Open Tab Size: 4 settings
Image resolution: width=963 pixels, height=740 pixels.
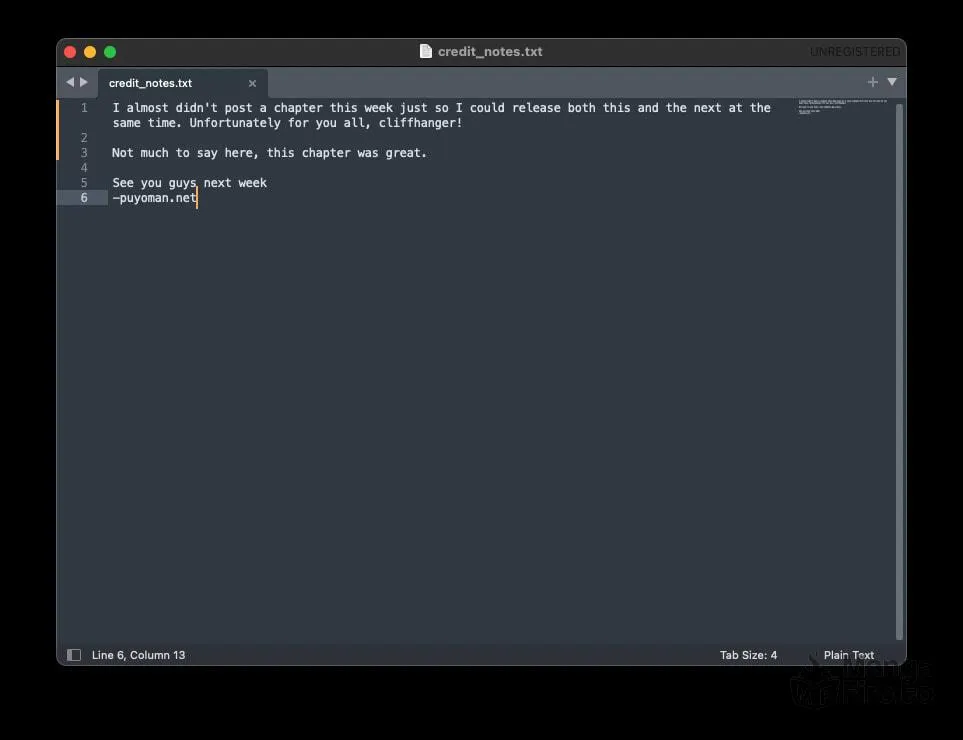(x=748, y=655)
